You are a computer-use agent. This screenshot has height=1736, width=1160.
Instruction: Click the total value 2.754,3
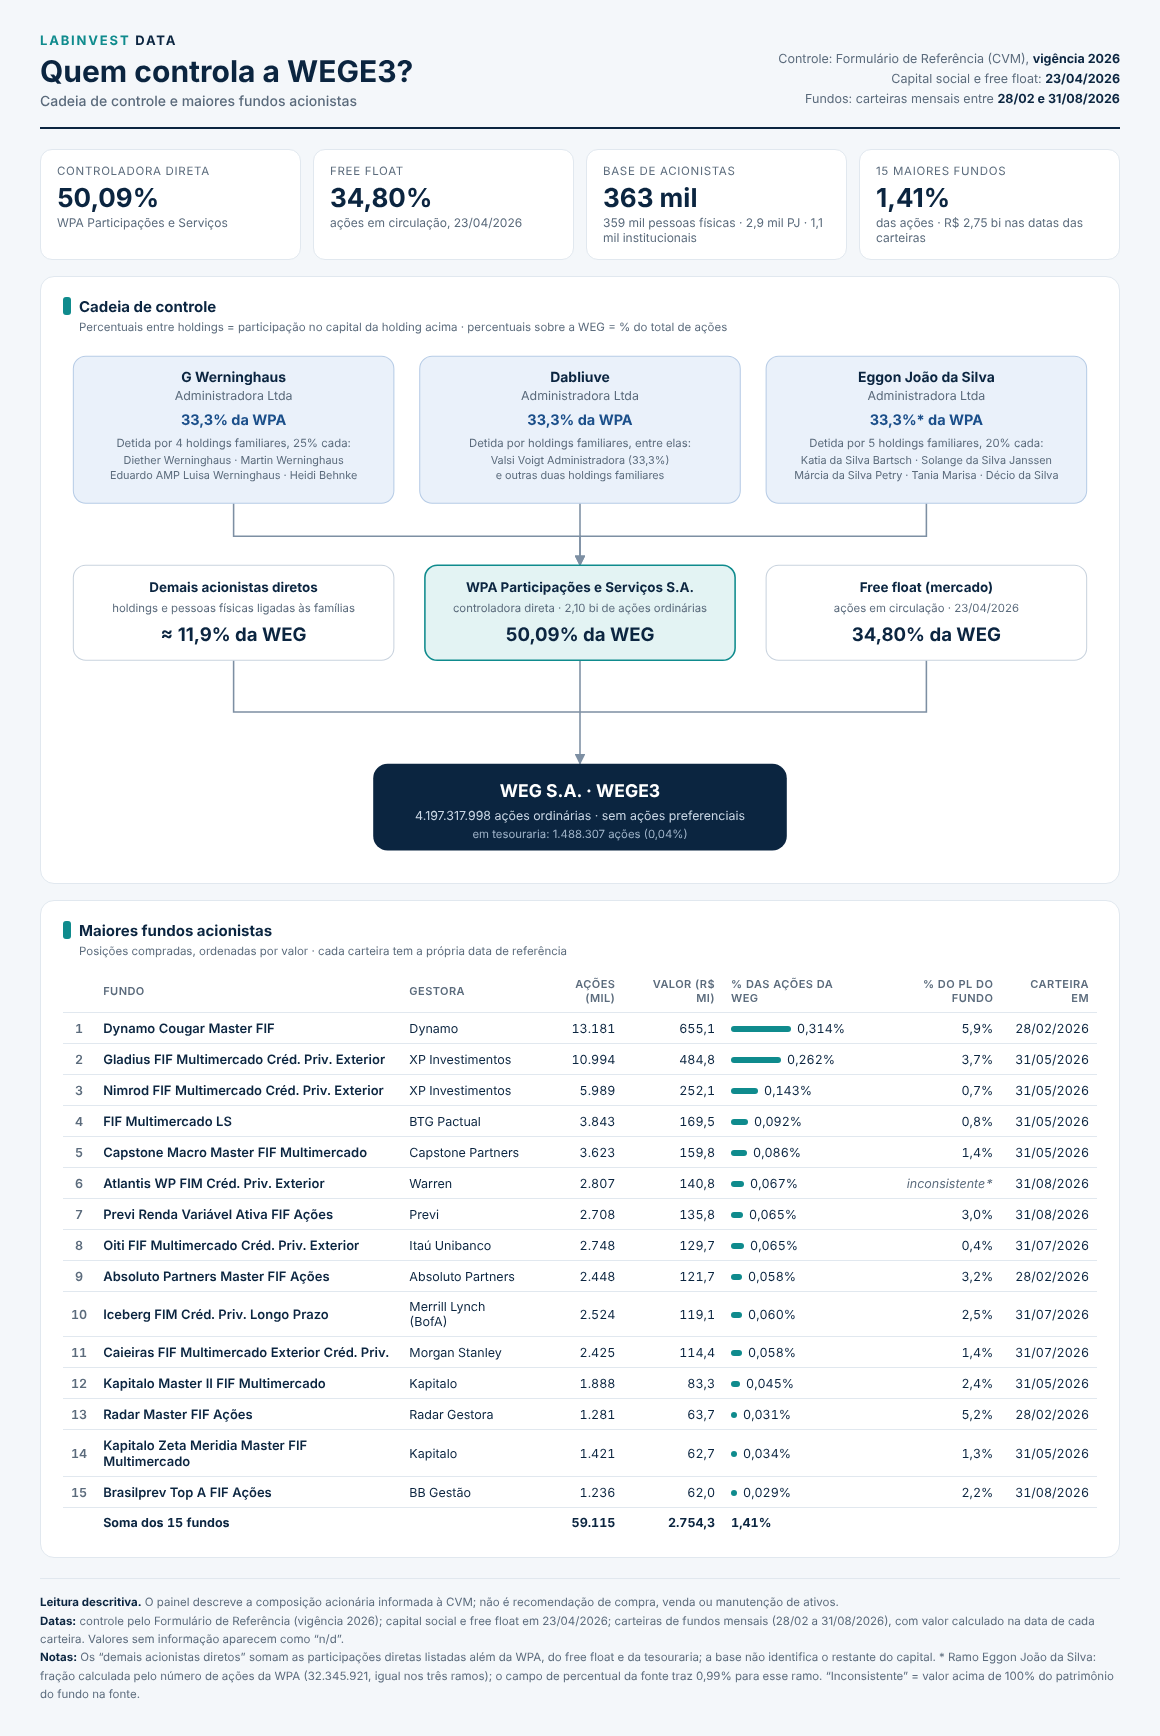tap(691, 1522)
